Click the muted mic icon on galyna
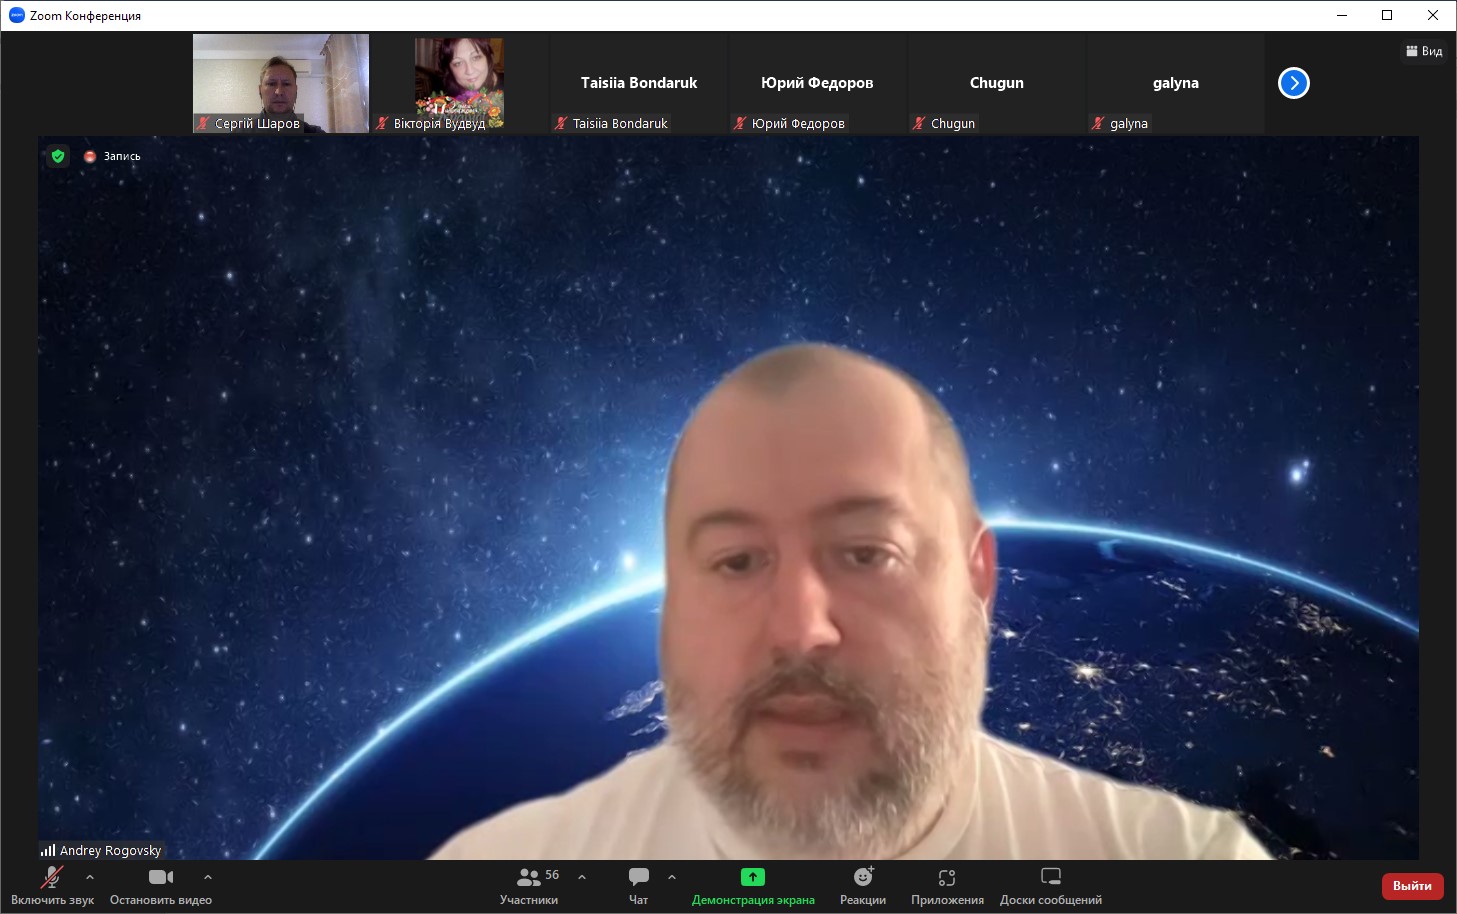 (1098, 123)
